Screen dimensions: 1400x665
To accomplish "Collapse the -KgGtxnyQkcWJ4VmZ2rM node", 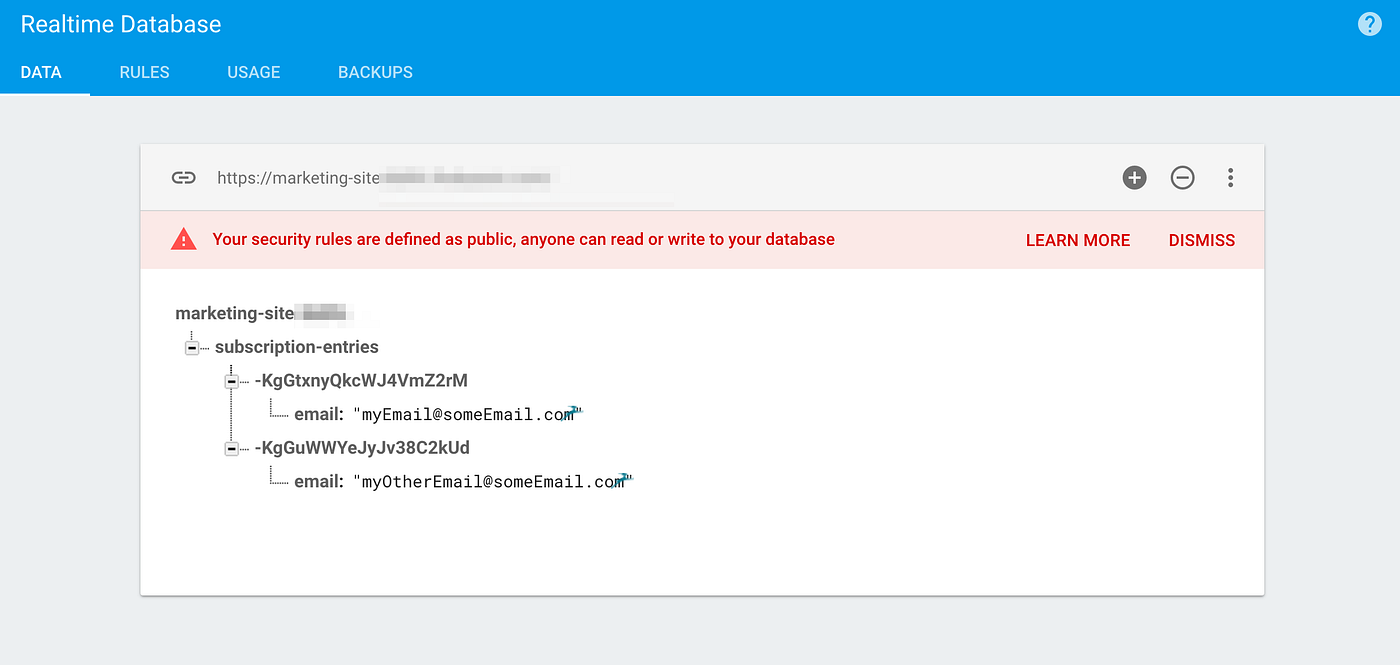I will 232,381.
